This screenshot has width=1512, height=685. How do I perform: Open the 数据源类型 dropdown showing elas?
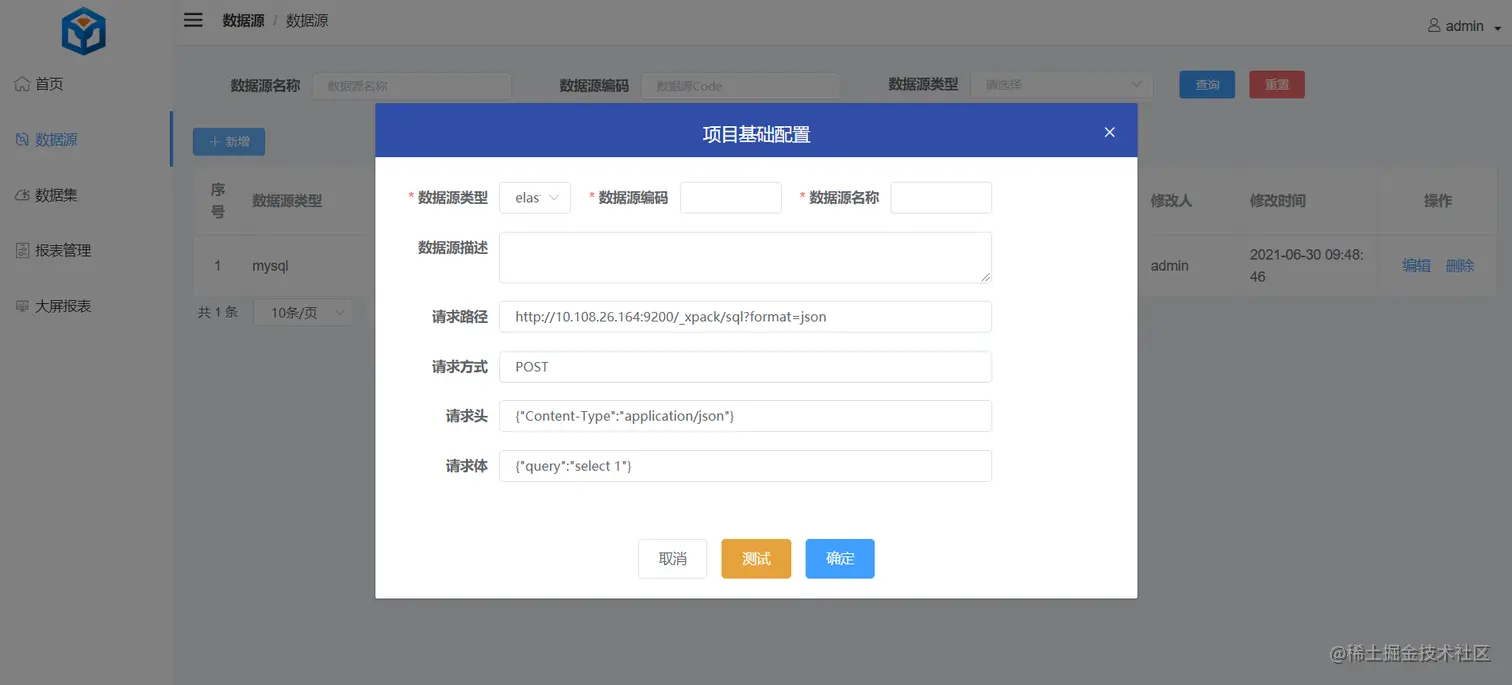tap(536, 197)
